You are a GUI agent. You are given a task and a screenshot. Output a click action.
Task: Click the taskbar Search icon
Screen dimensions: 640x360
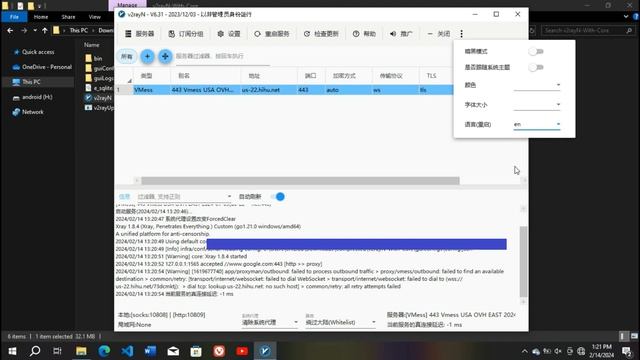tap(35, 351)
